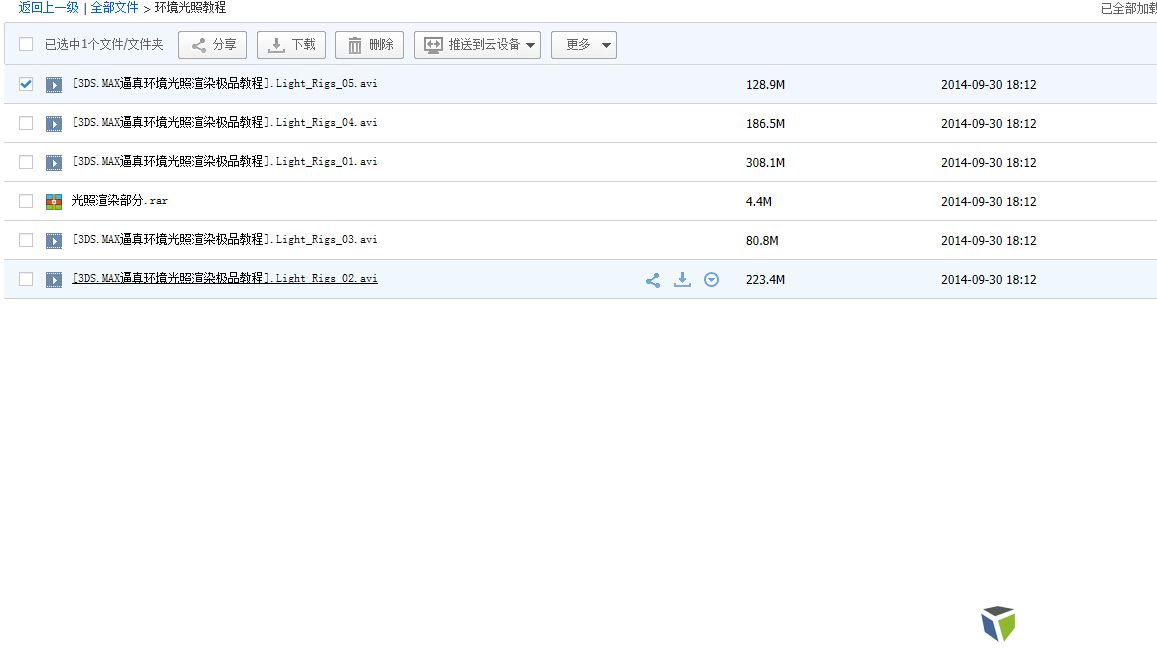The image size is (1157, 649).
Task: Click video file icon for Light_Rigs_01.avi
Action: point(54,163)
